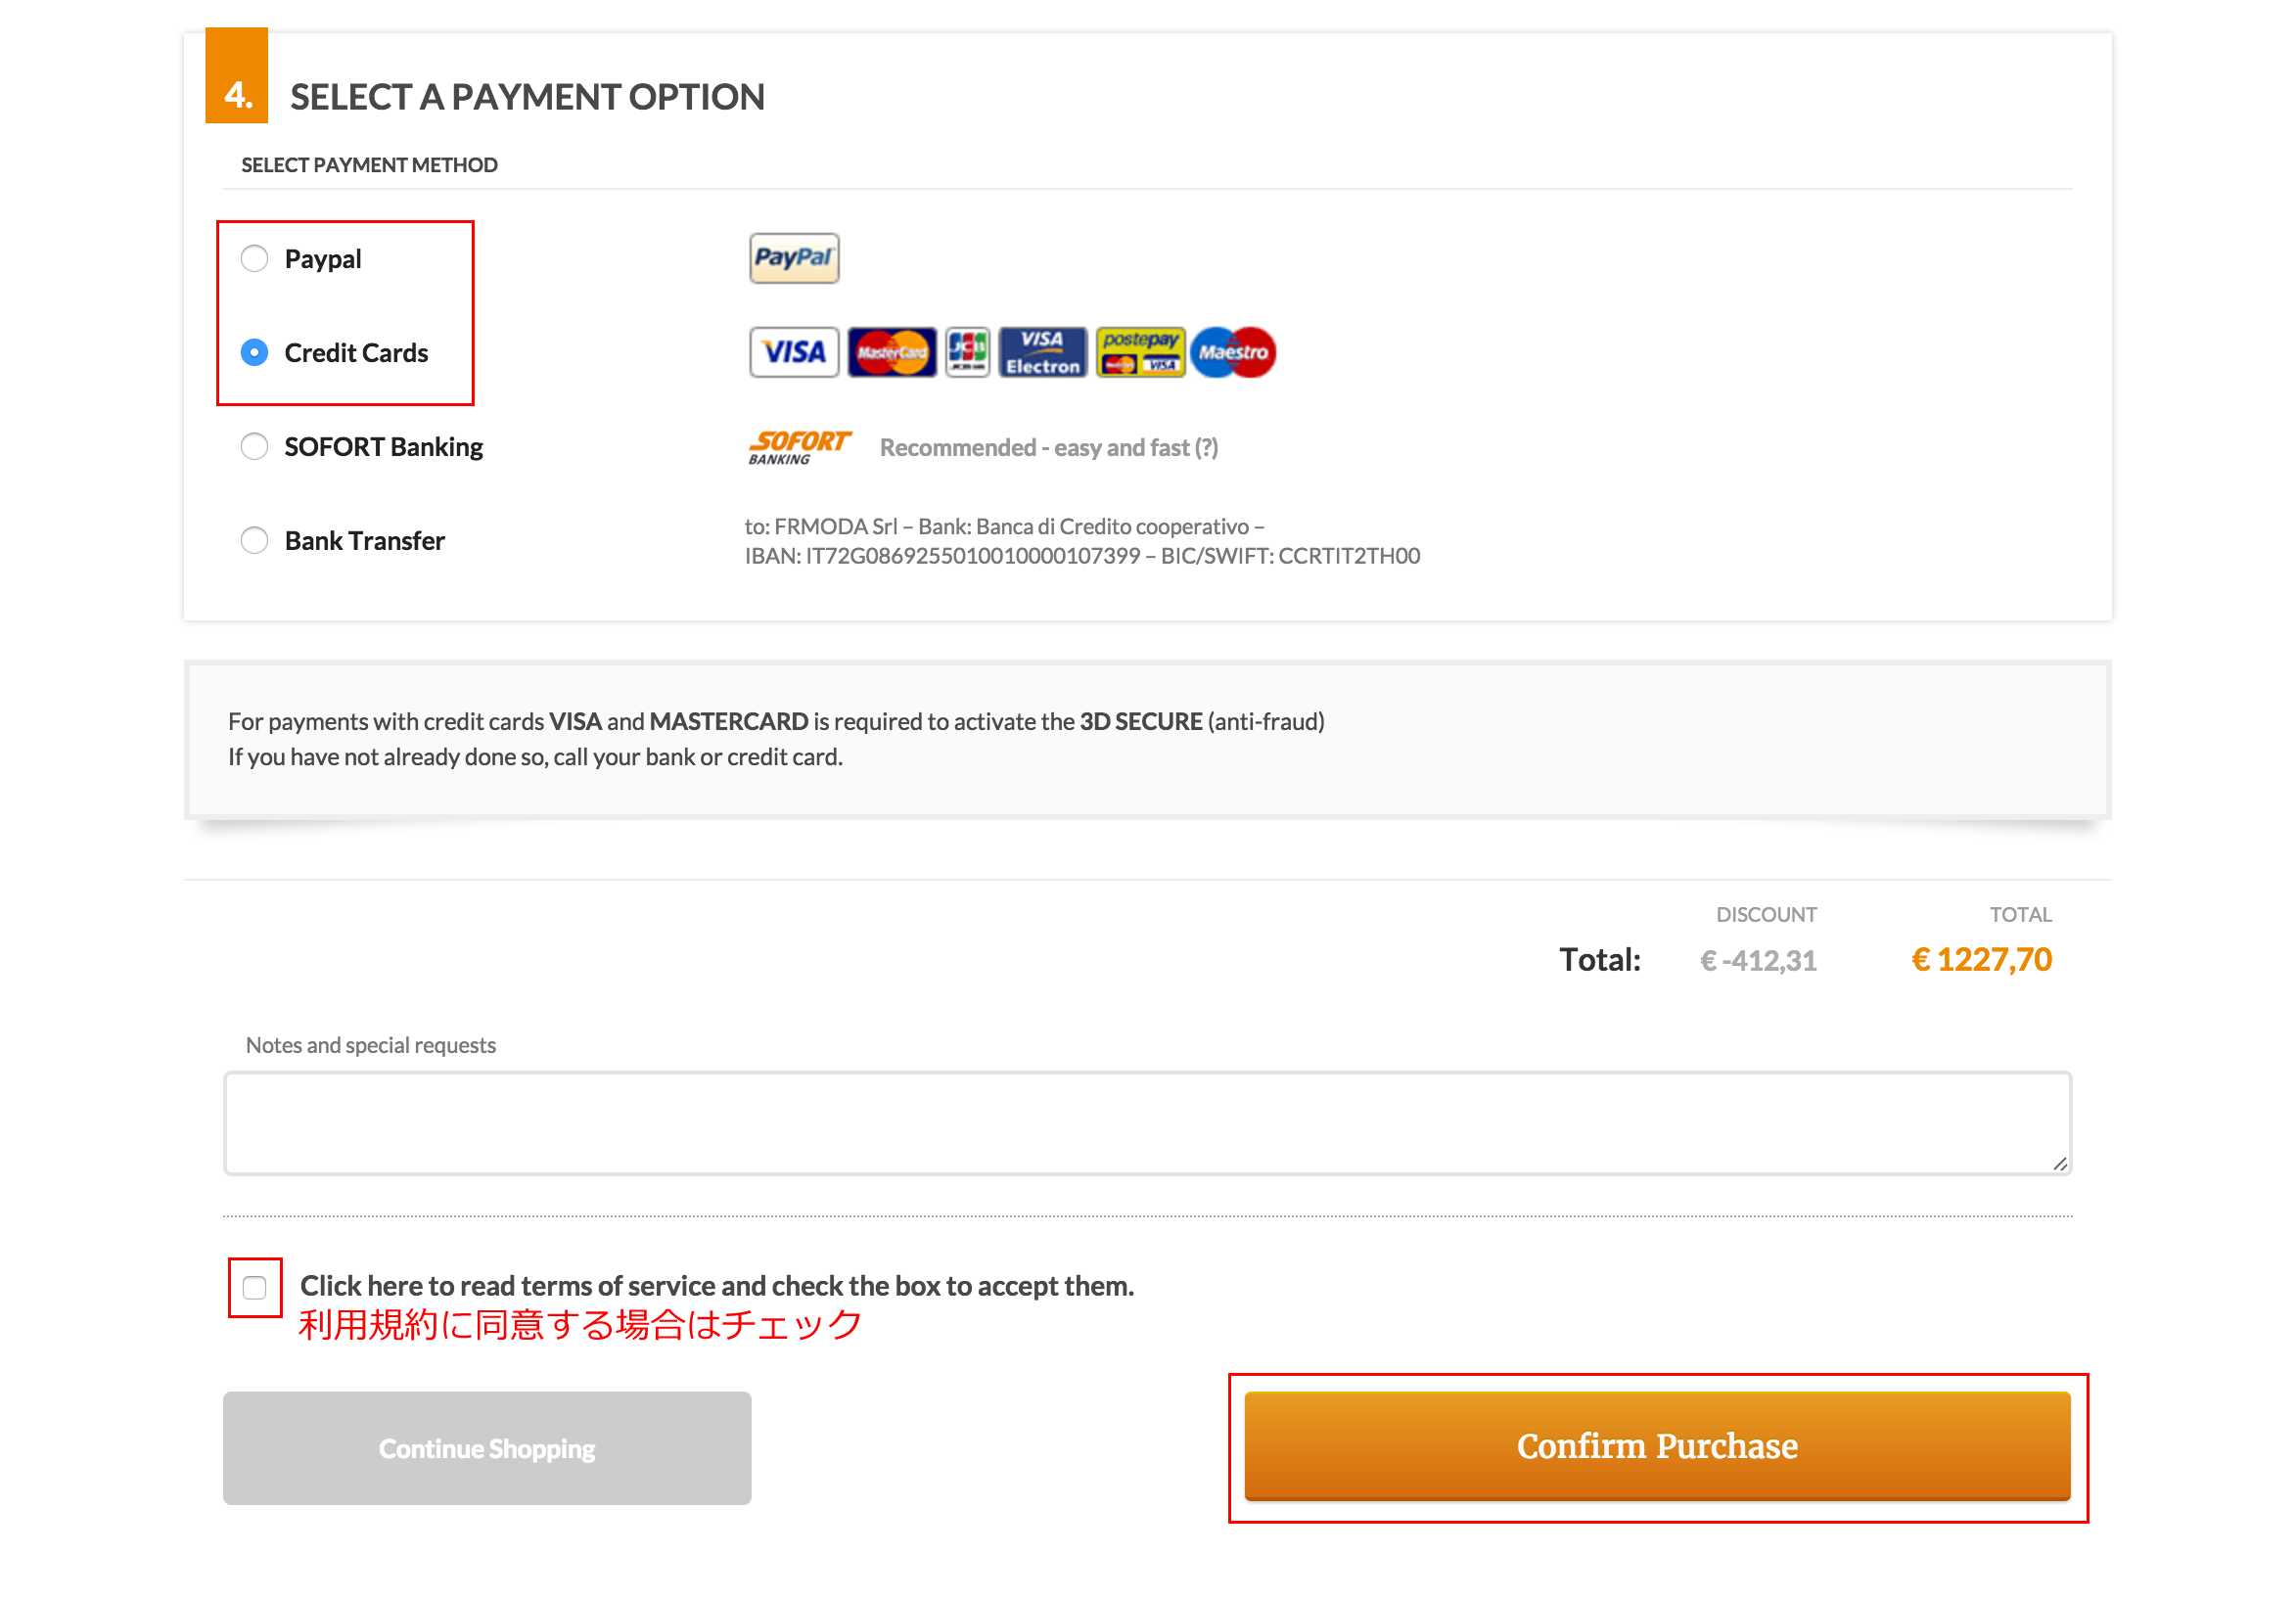Open the terms of service link text
This screenshot has height=1599, width=2296.
click(716, 1285)
